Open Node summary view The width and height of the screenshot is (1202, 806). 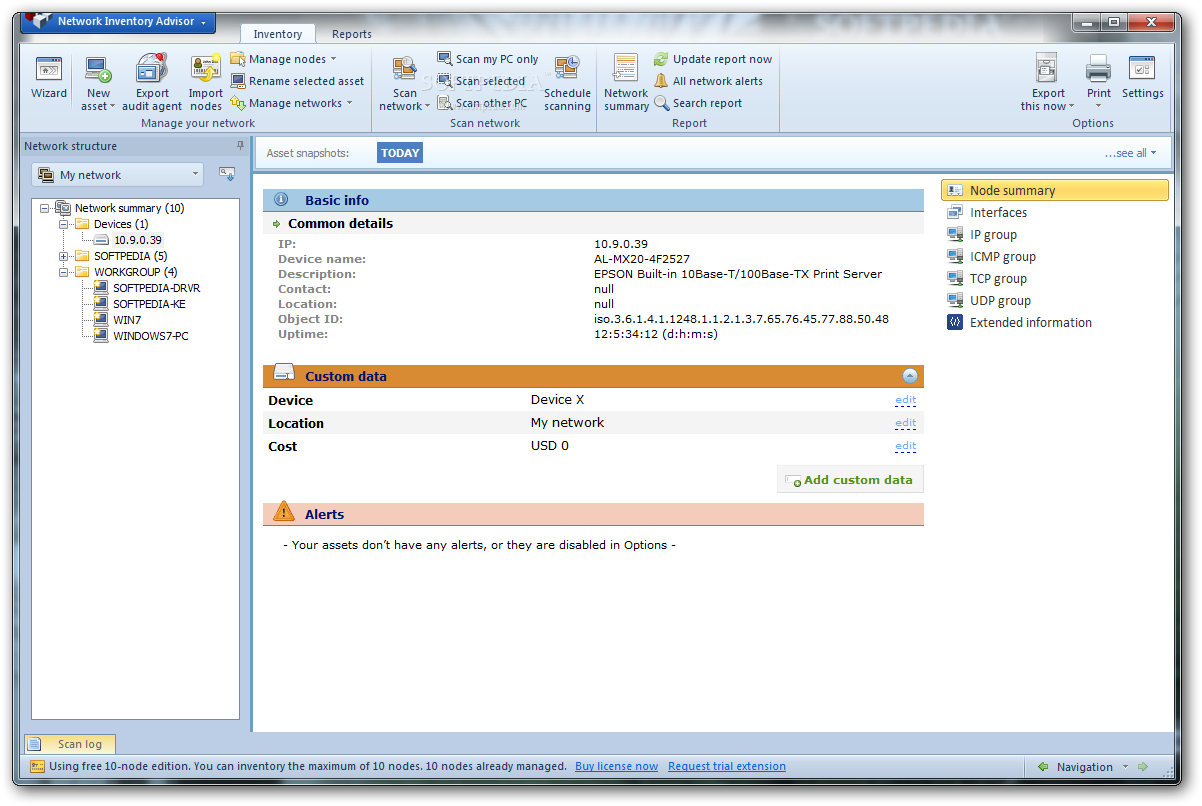point(1054,190)
